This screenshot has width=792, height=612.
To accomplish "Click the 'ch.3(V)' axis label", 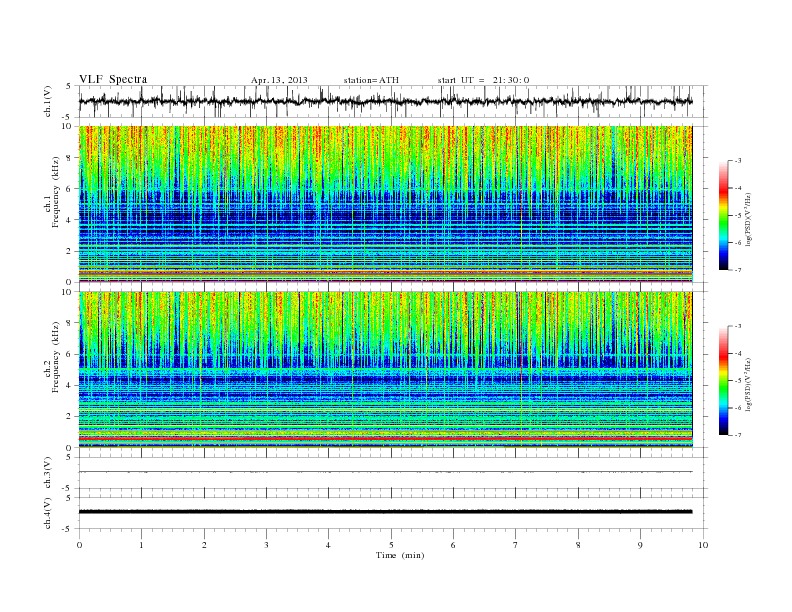I will [48, 473].
